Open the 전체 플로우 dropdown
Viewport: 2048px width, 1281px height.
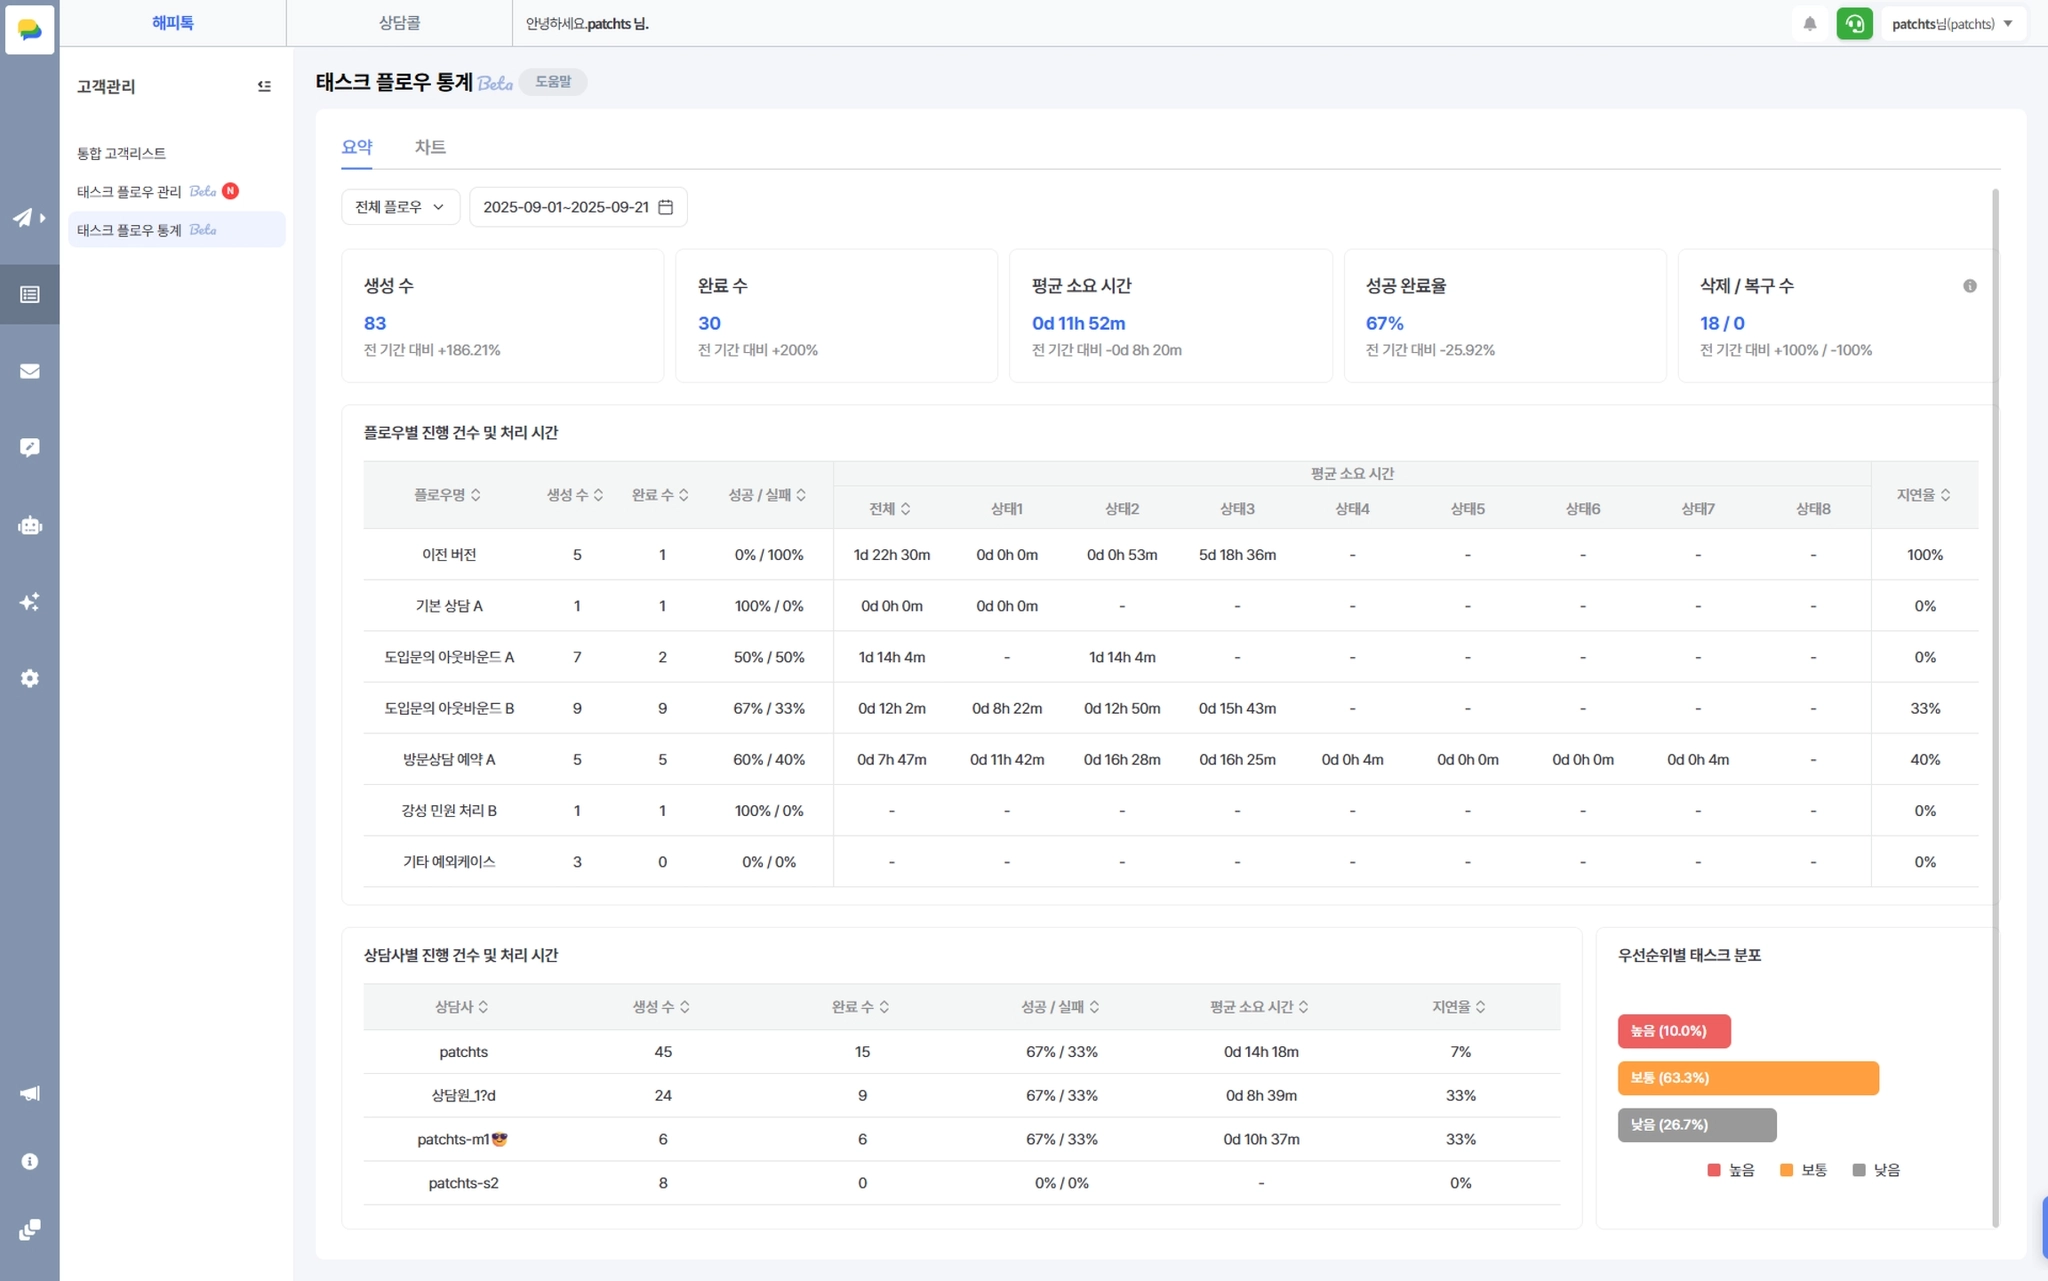point(400,207)
